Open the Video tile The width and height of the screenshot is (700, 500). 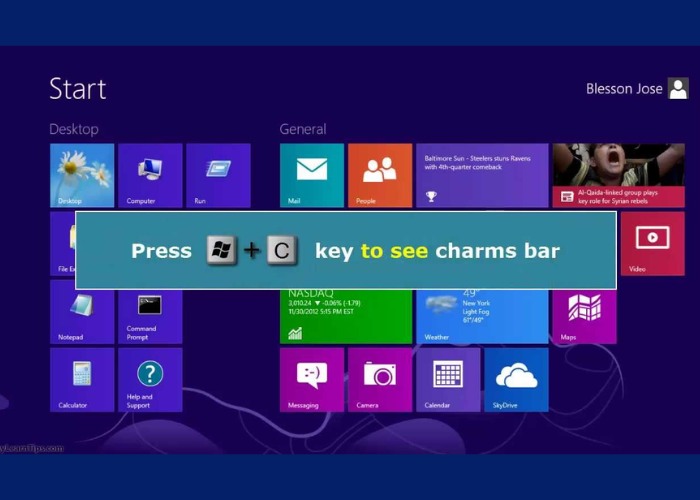pyautogui.click(x=652, y=243)
